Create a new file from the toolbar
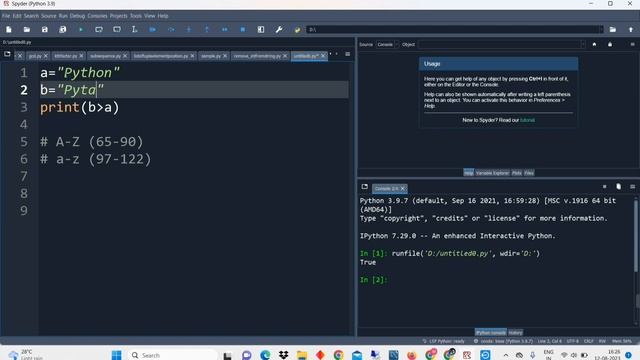640x360 pixels. pos(9,29)
